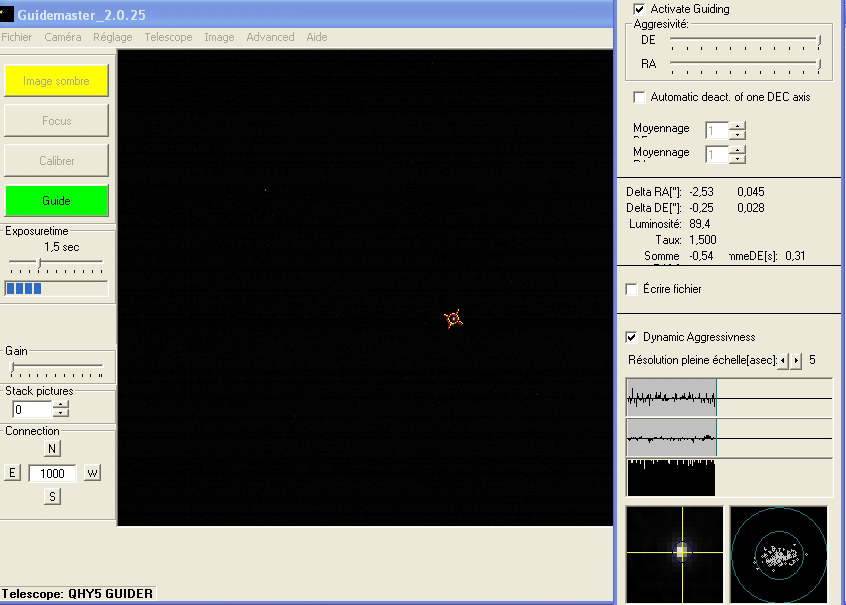Decrease Stack pictures with down arrow

[61, 414]
